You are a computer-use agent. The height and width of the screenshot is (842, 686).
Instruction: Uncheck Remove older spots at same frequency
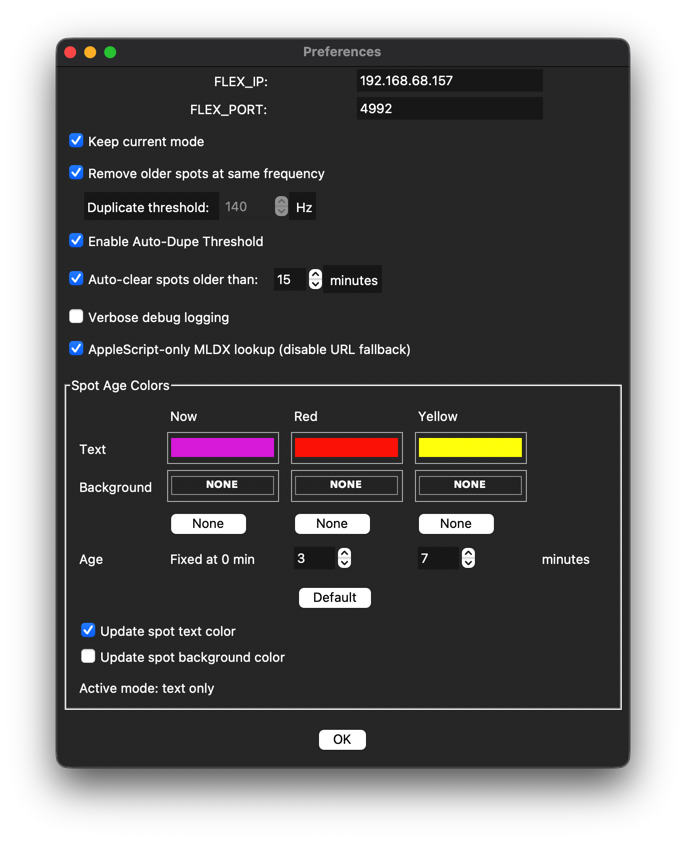[x=76, y=173]
